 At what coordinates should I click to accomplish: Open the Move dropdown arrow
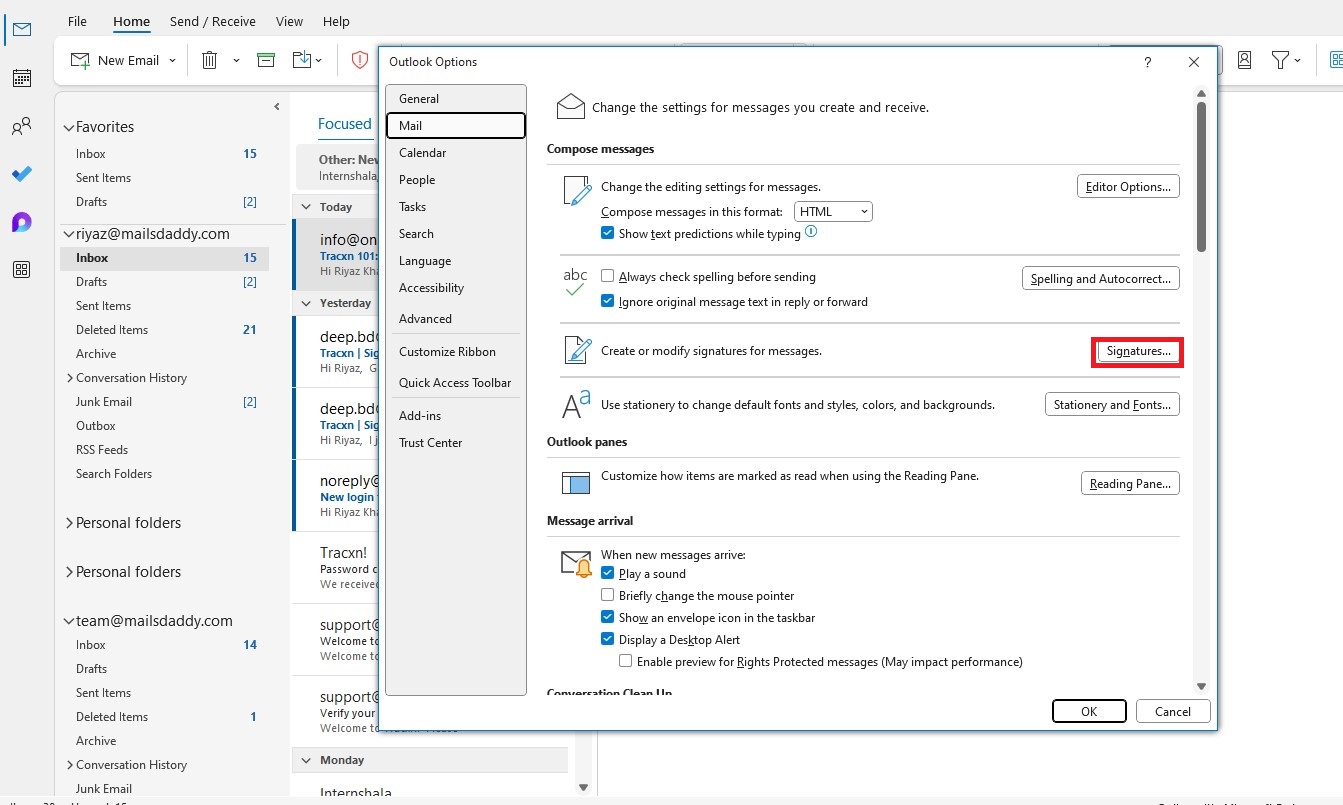[319, 61]
